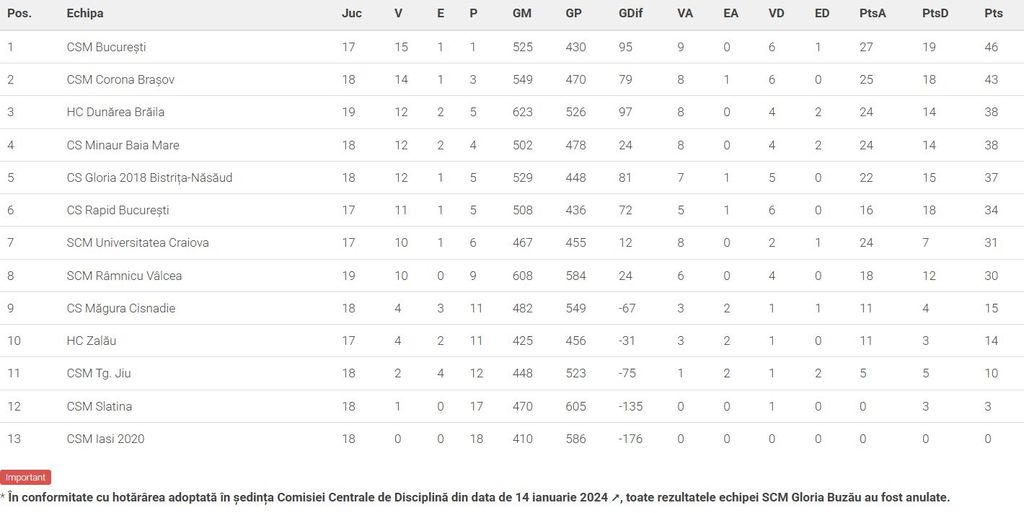Click the Juc column header
This screenshot has height=513, width=1024.
[352, 14]
